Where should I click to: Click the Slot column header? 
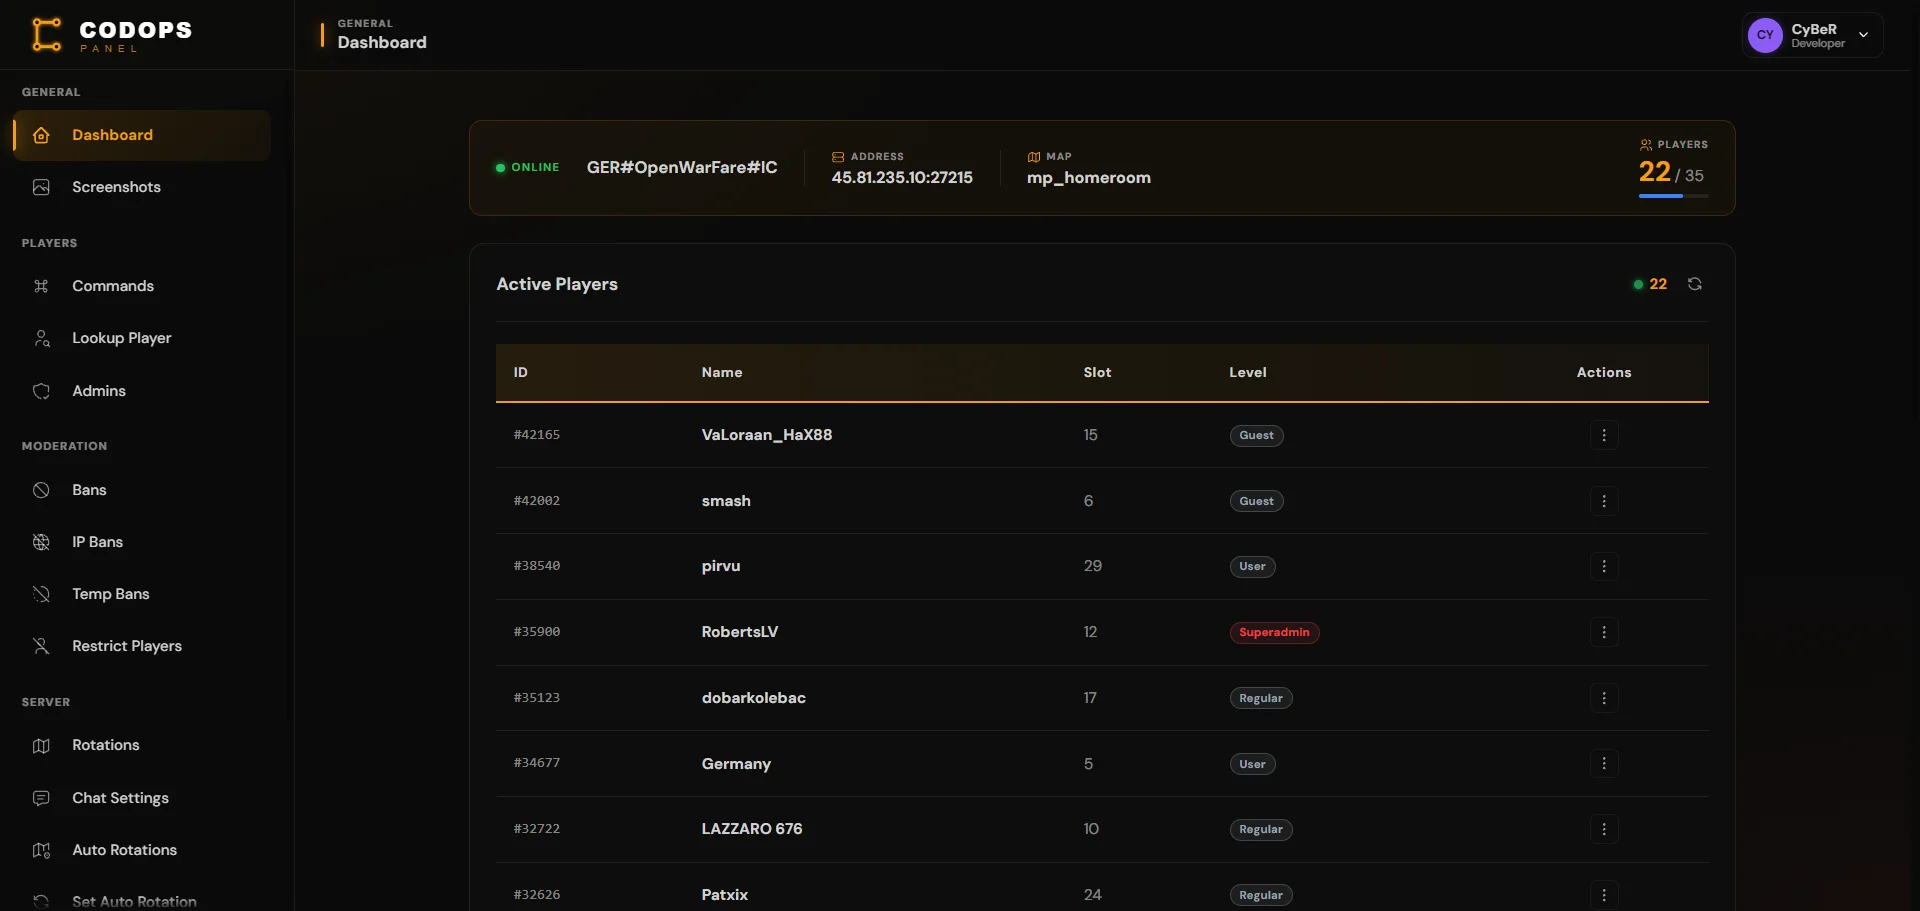[x=1097, y=372]
